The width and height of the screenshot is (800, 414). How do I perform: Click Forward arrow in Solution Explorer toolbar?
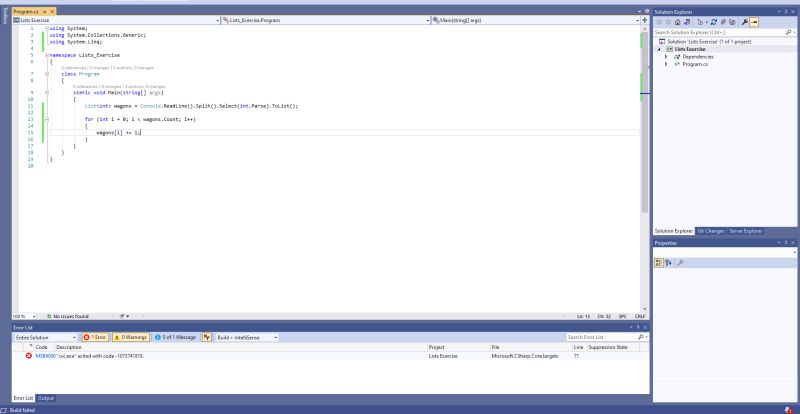[x=668, y=22]
